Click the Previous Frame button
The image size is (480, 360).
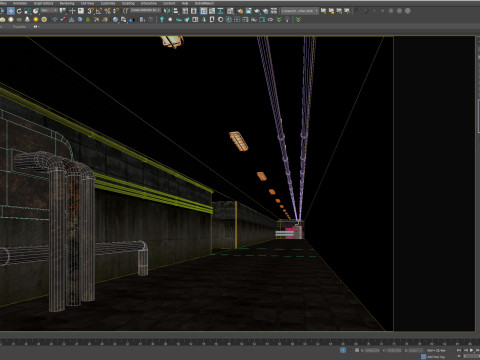pos(466,350)
